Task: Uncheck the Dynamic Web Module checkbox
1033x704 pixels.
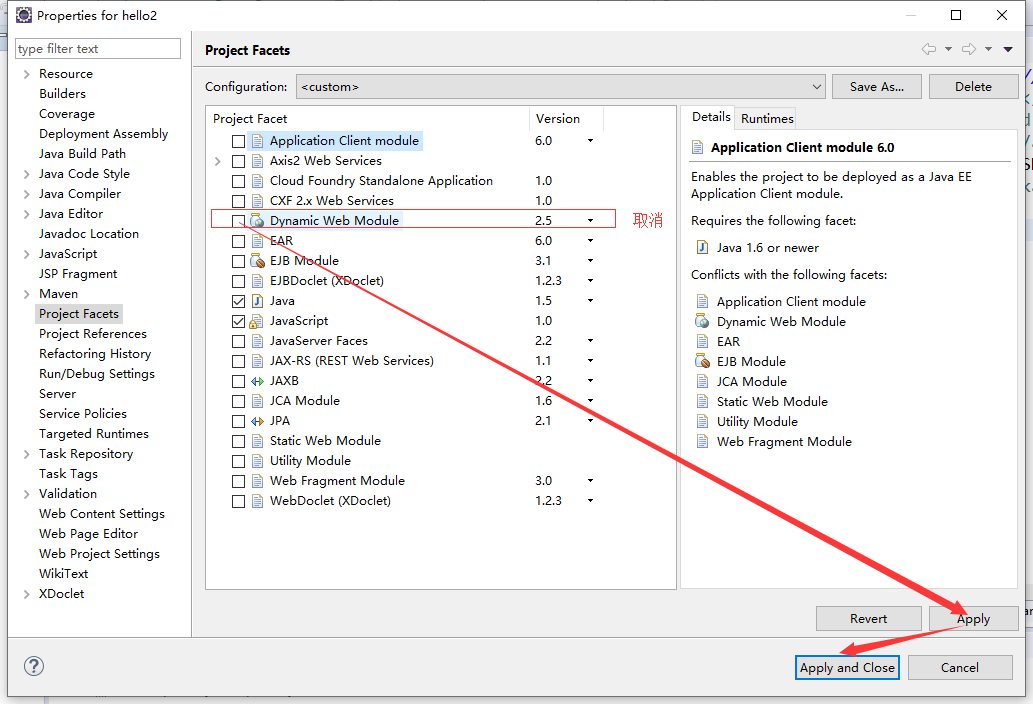Action: [x=238, y=221]
